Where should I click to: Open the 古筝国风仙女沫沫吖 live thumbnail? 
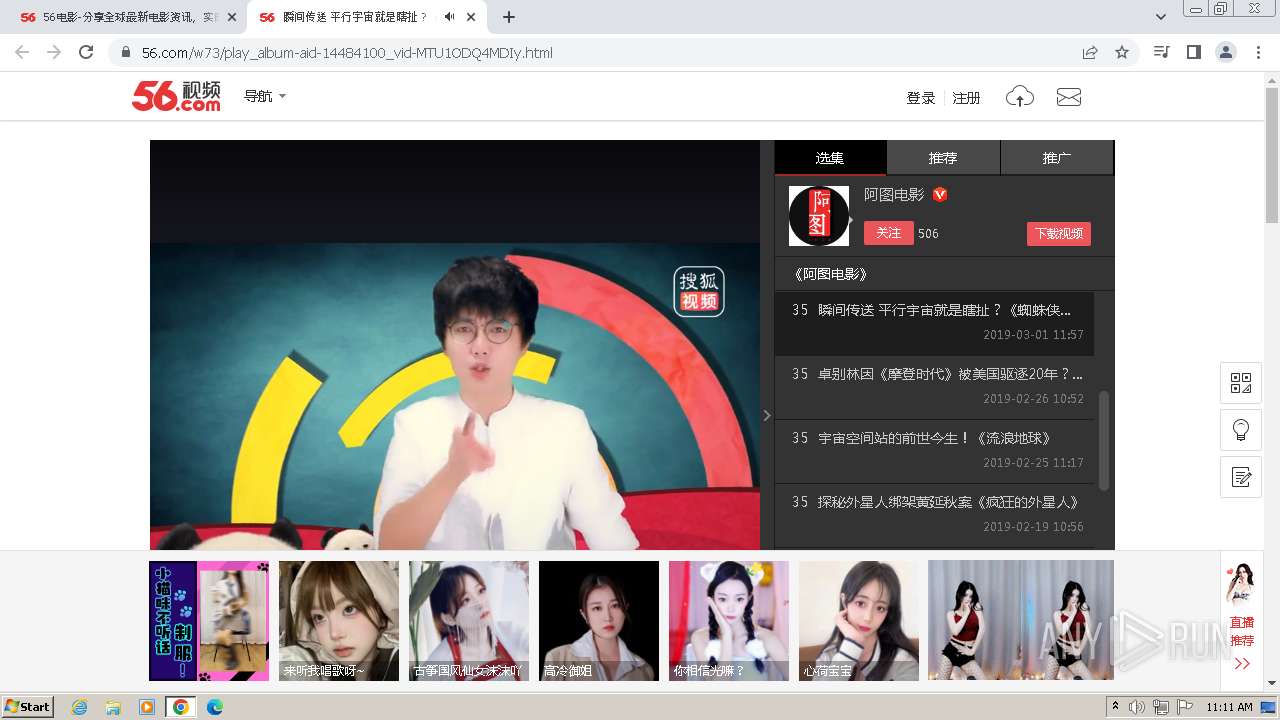coord(469,621)
